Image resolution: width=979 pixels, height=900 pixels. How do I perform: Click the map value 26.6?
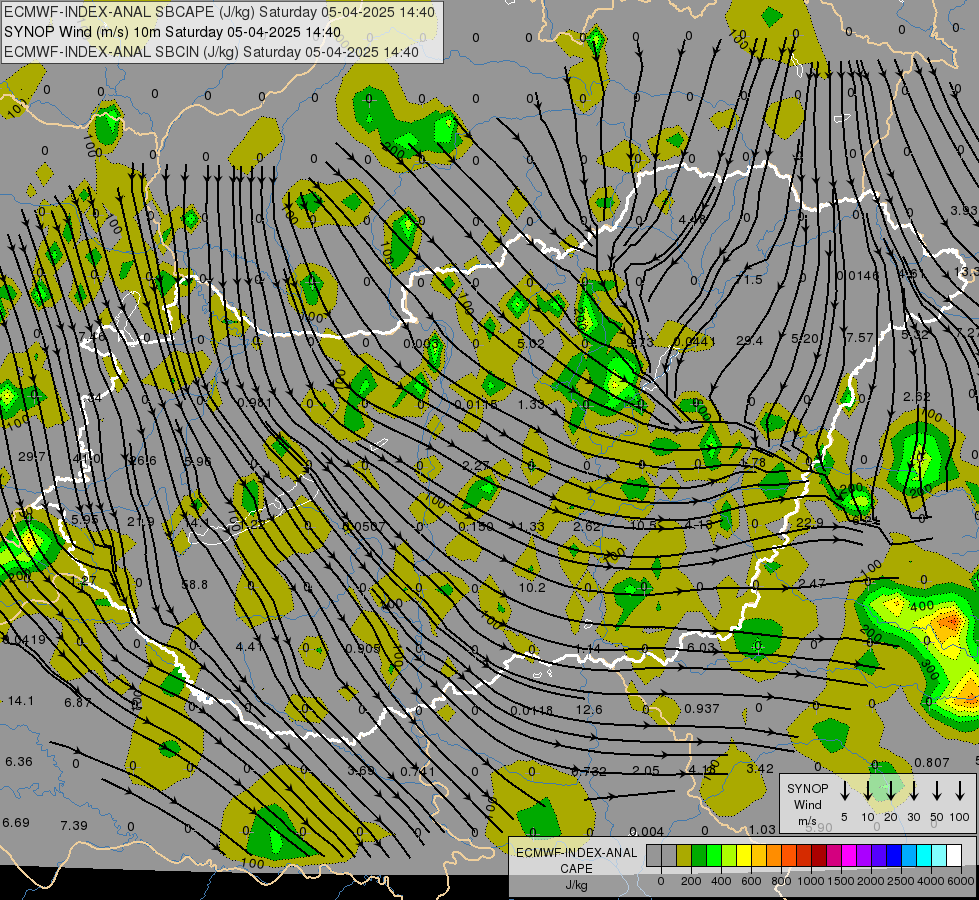point(142,460)
